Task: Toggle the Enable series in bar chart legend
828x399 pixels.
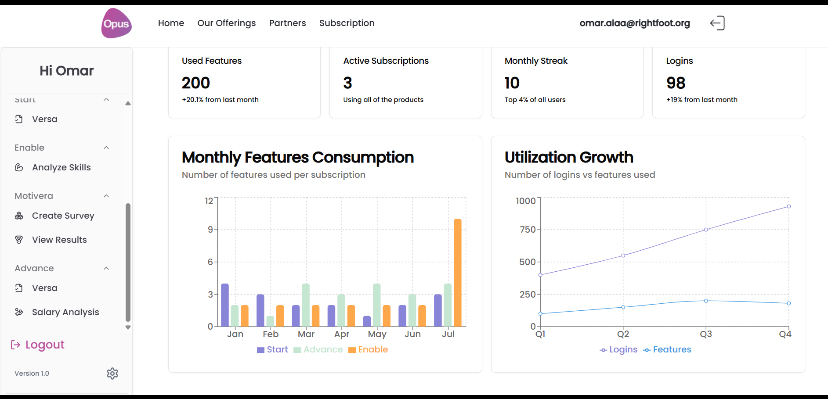Action: click(368, 349)
